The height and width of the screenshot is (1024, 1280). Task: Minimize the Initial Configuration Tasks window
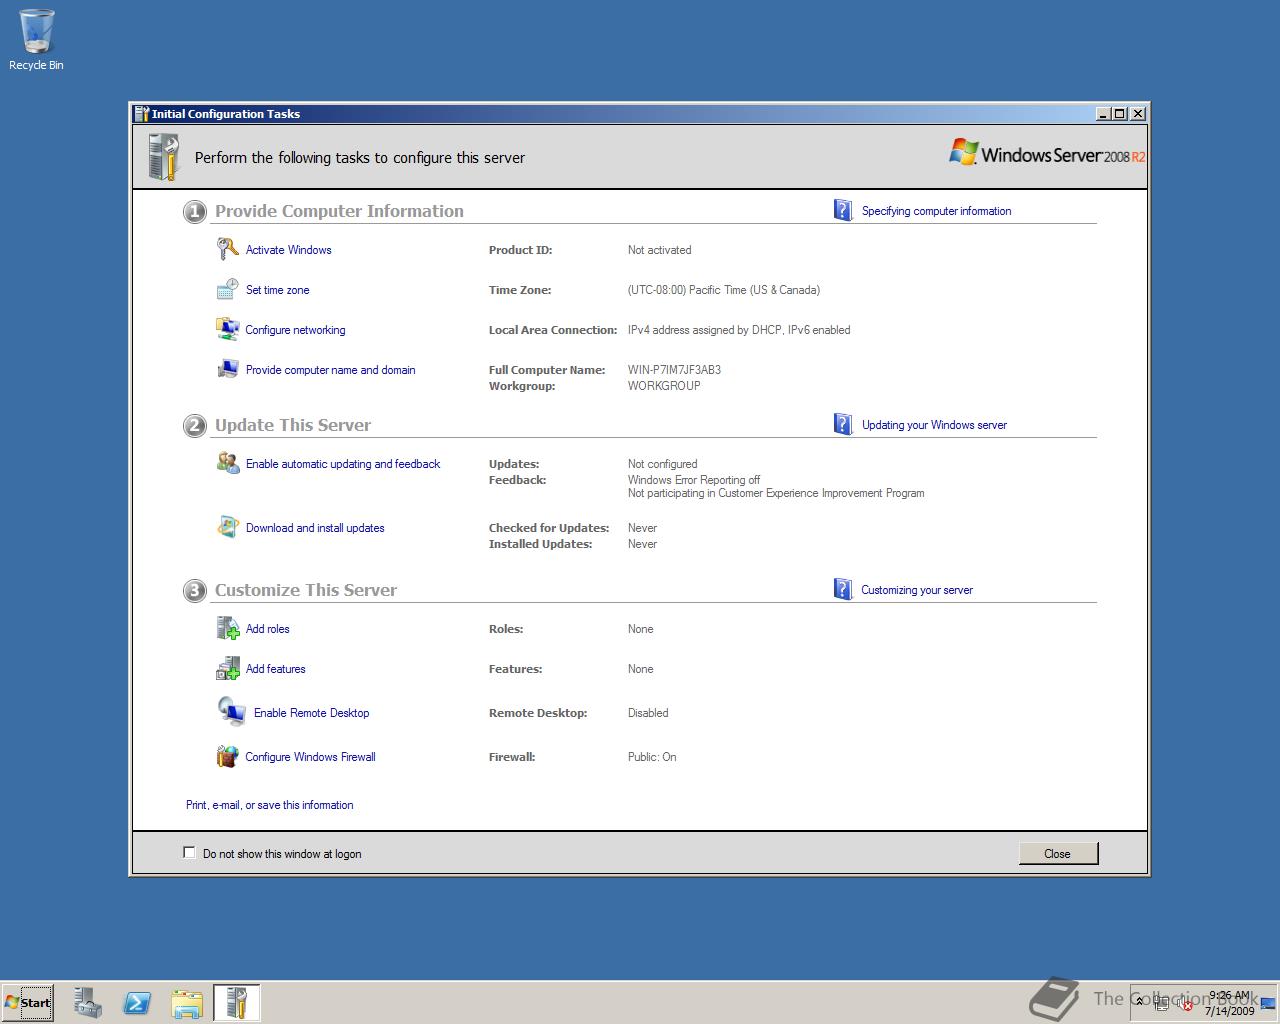pyautogui.click(x=1103, y=114)
